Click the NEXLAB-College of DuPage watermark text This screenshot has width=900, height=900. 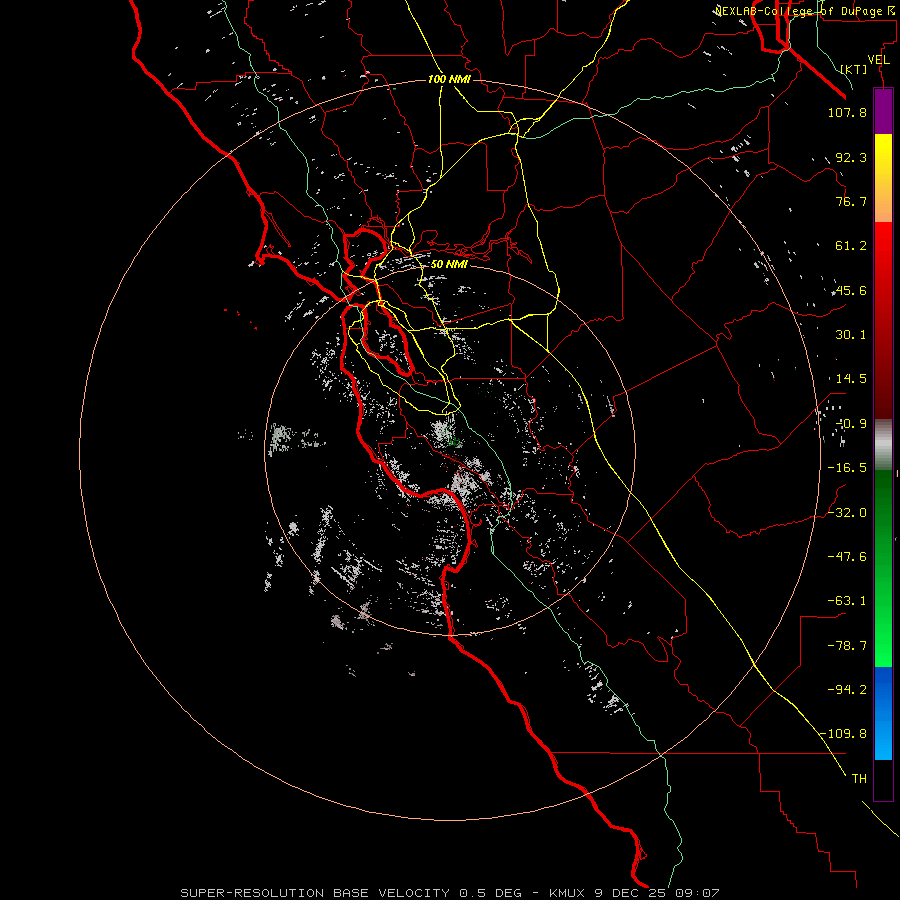pos(805,11)
